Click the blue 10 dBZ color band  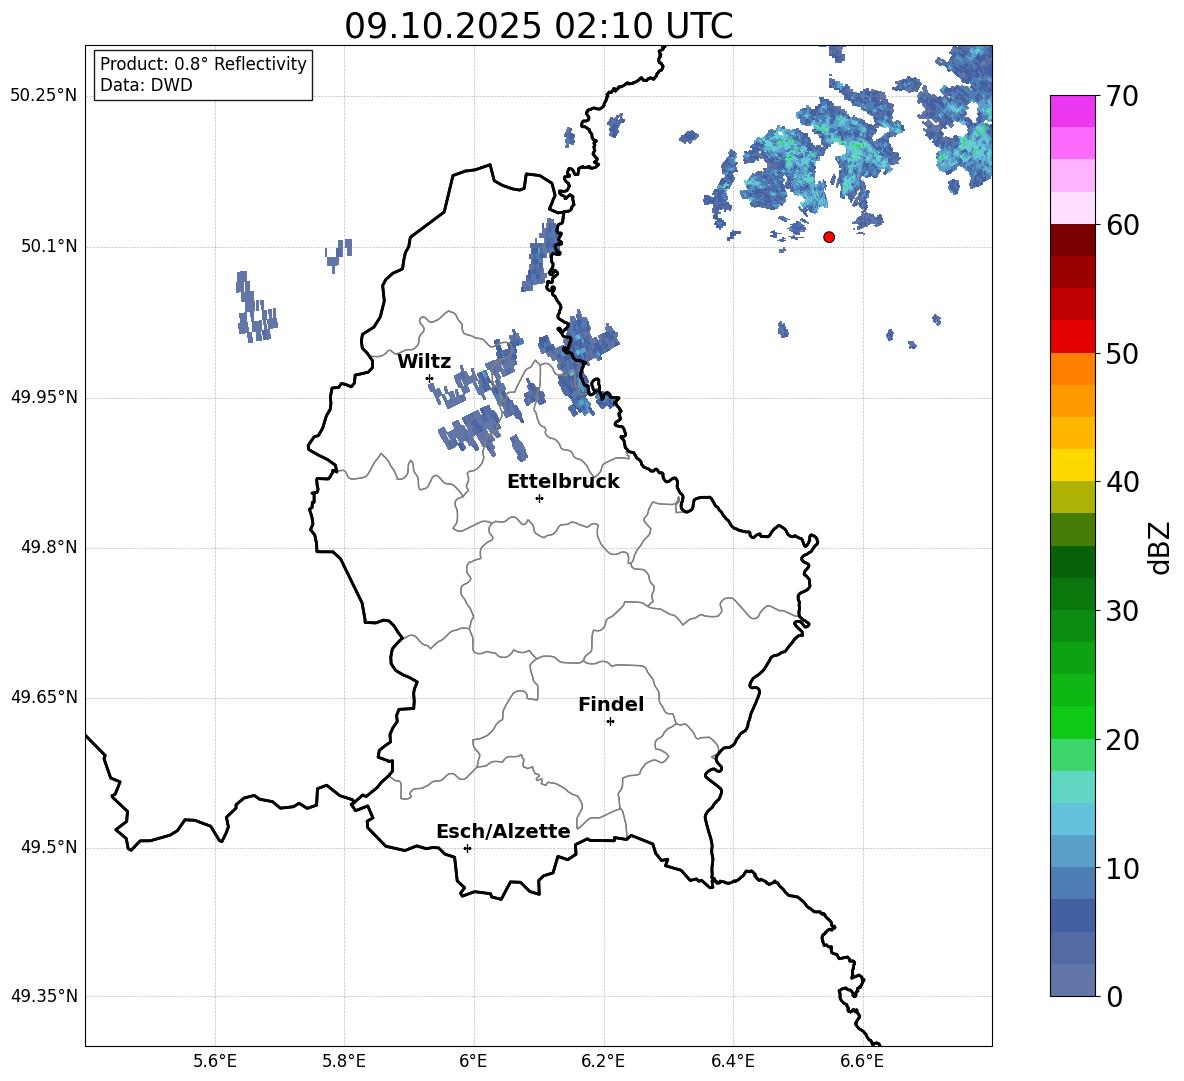coord(1072,883)
